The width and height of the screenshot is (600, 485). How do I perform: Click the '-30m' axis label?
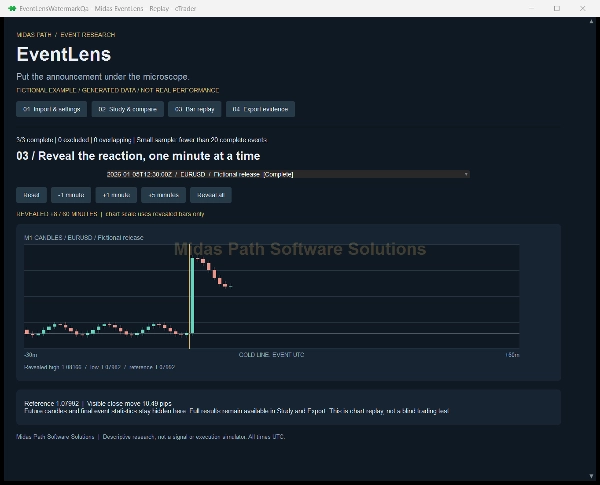[x=31, y=355]
